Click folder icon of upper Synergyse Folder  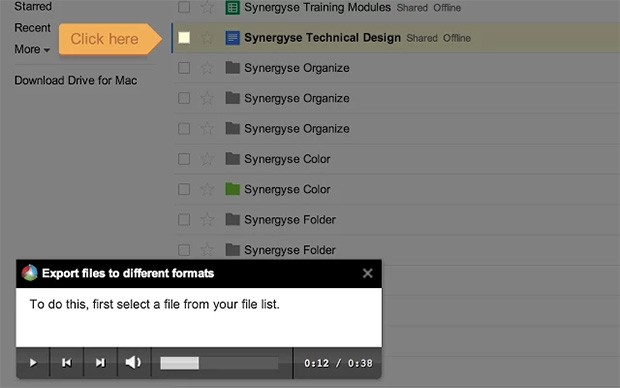pyautogui.click(x=232, y=219)
